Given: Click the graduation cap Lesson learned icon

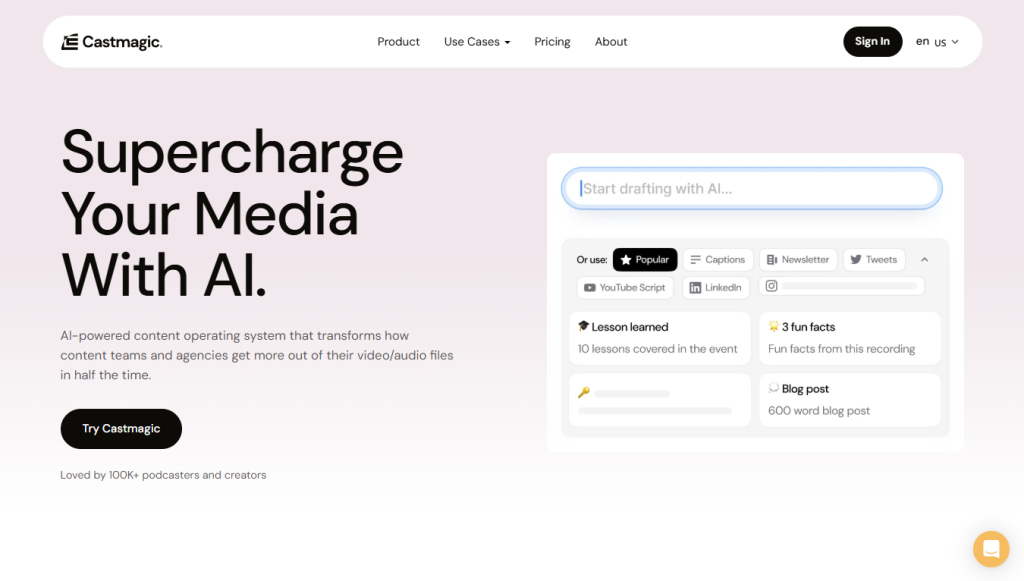Looking at the screenshot, I should click(x=583, y=326).
